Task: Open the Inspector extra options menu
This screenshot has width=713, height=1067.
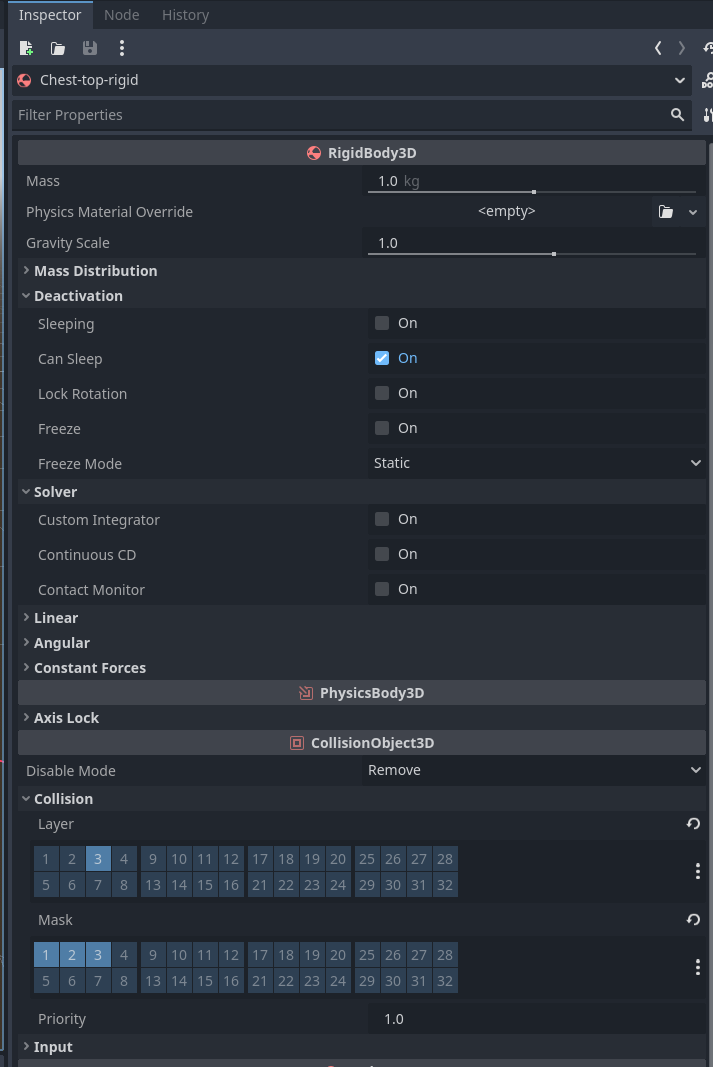Action: pyautogui.click(x=122, y=48)
